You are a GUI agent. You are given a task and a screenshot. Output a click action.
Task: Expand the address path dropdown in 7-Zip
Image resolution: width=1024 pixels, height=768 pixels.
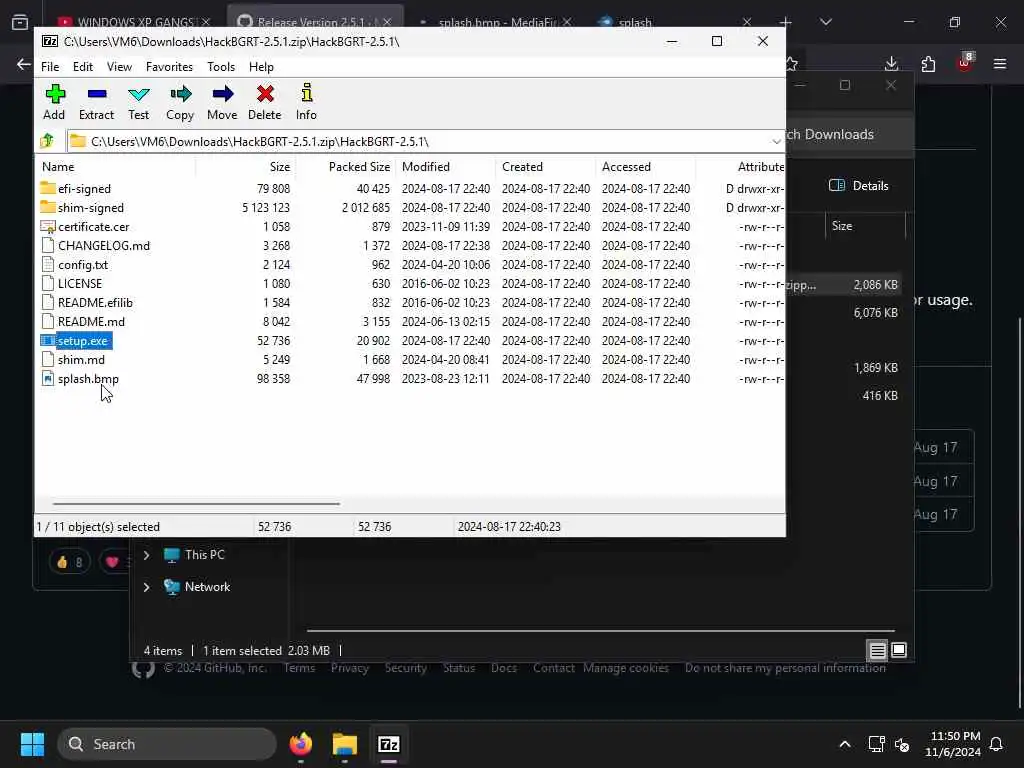pyautogui.click(x=775, y=141)
